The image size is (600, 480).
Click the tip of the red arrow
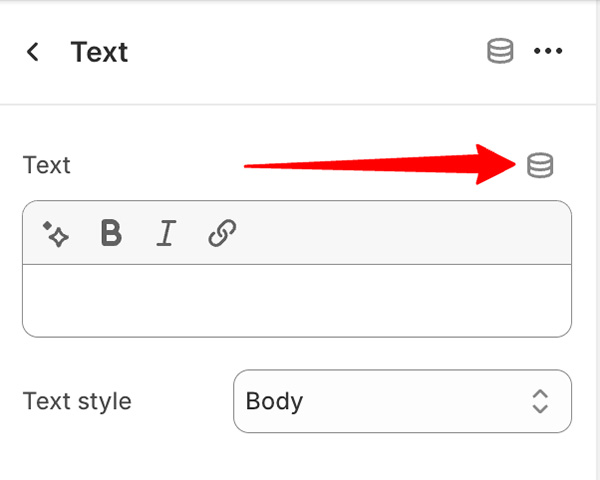[x=514, y=164]
